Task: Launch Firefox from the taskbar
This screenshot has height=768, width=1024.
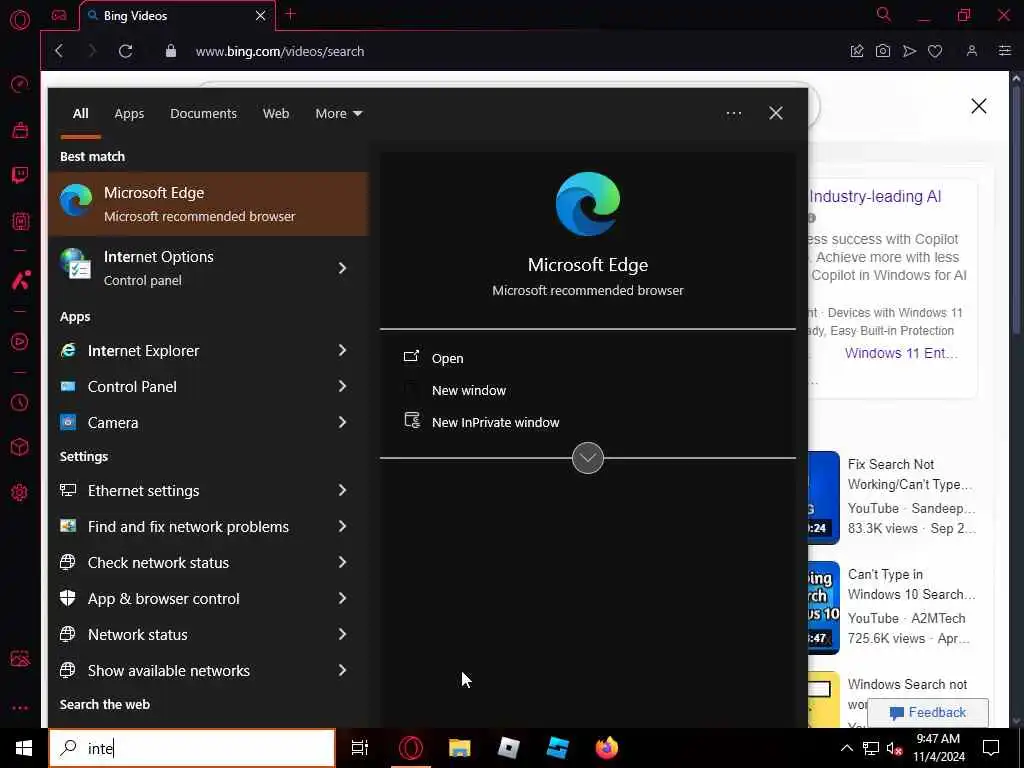Action: point(607,748)
